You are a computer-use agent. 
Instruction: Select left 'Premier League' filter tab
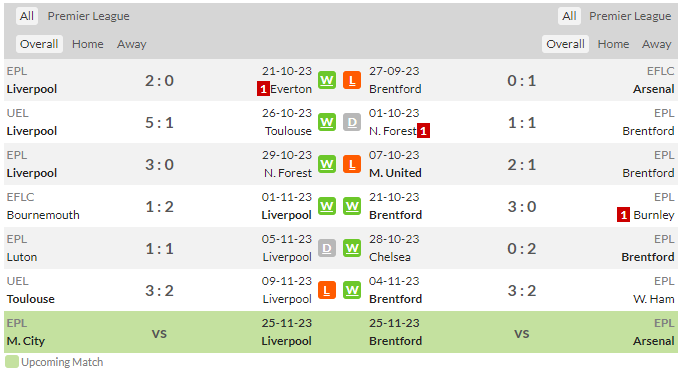pyautogui.click(x=89, y=16)
